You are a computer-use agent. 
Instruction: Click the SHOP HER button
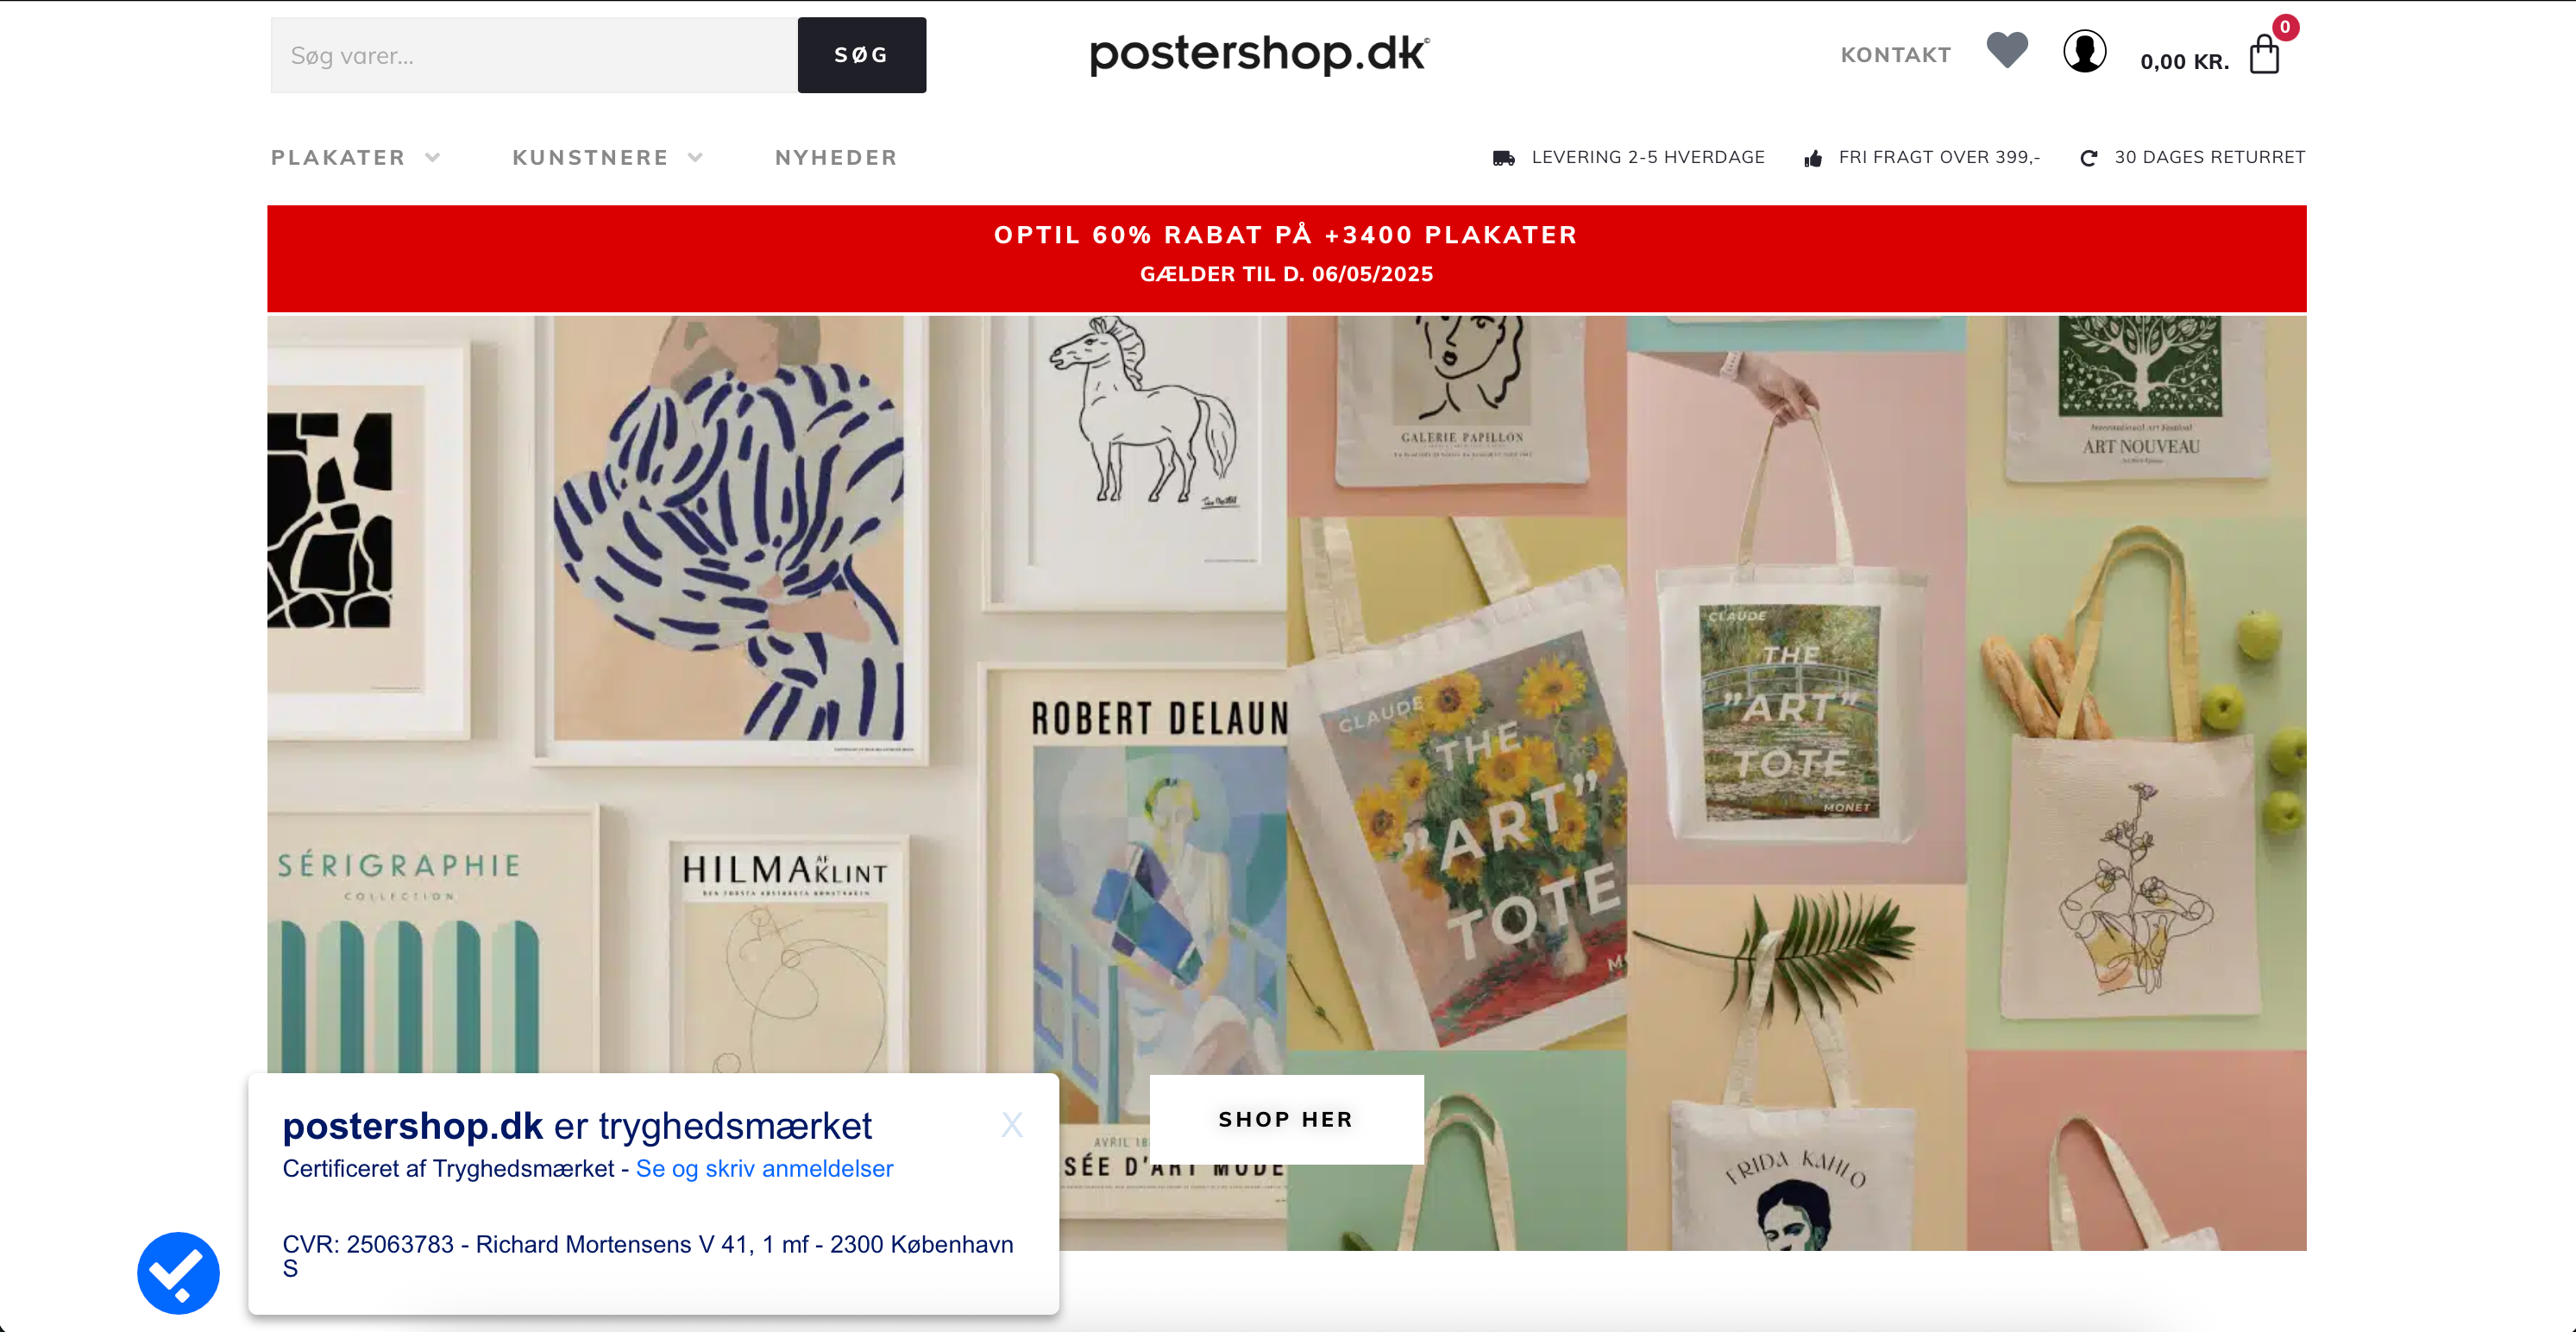point(1286,1119)
